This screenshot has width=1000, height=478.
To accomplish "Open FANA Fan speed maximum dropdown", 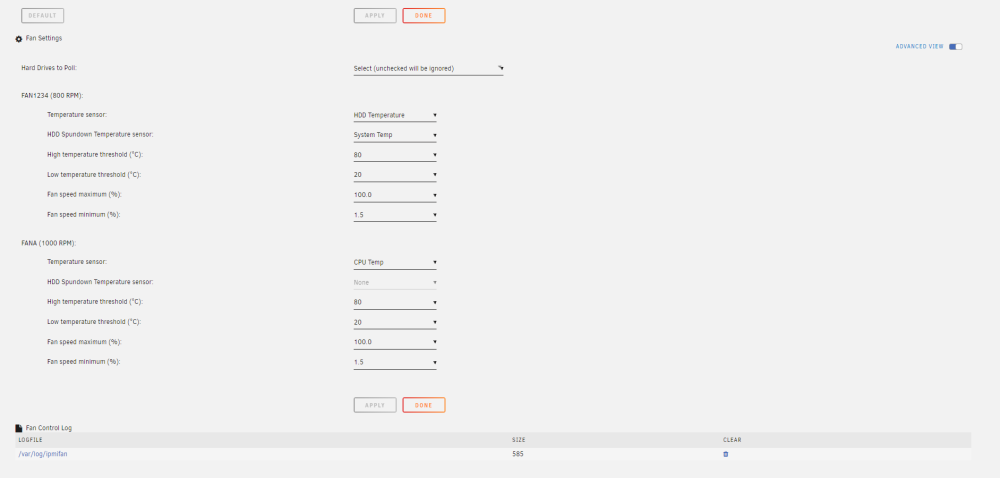I will pos(395,342).
